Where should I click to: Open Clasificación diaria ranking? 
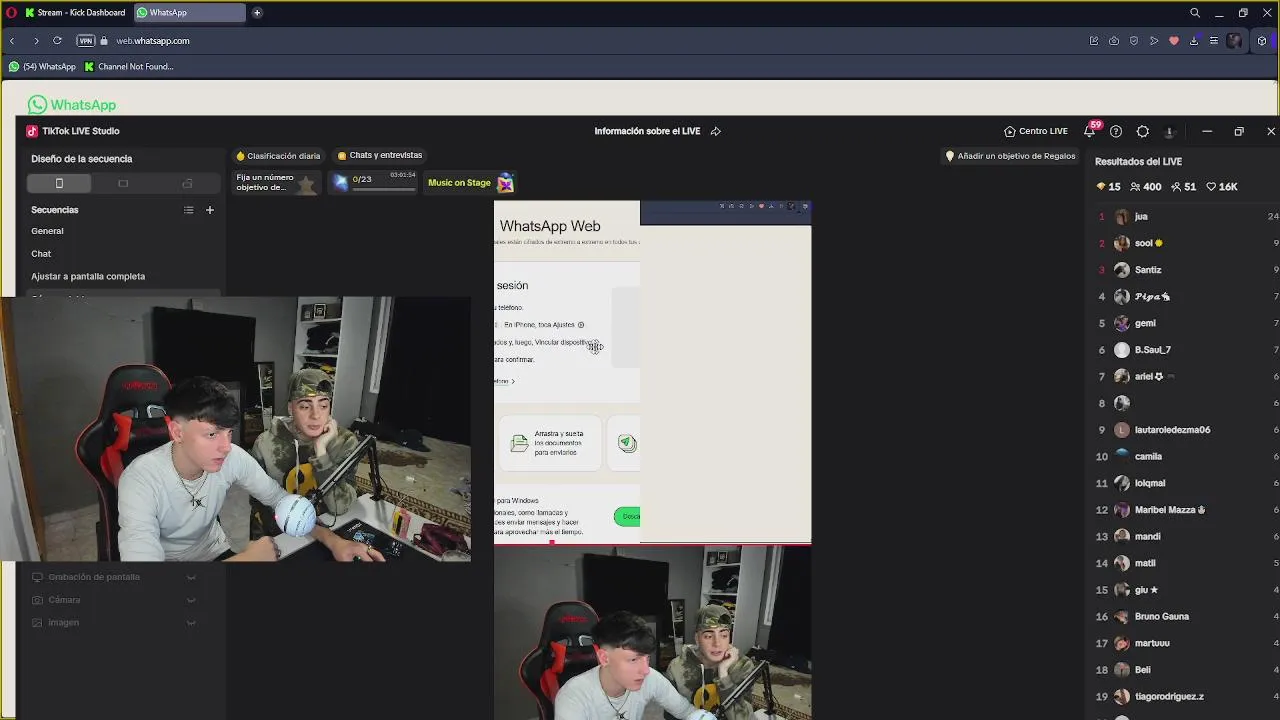(278, 156)
